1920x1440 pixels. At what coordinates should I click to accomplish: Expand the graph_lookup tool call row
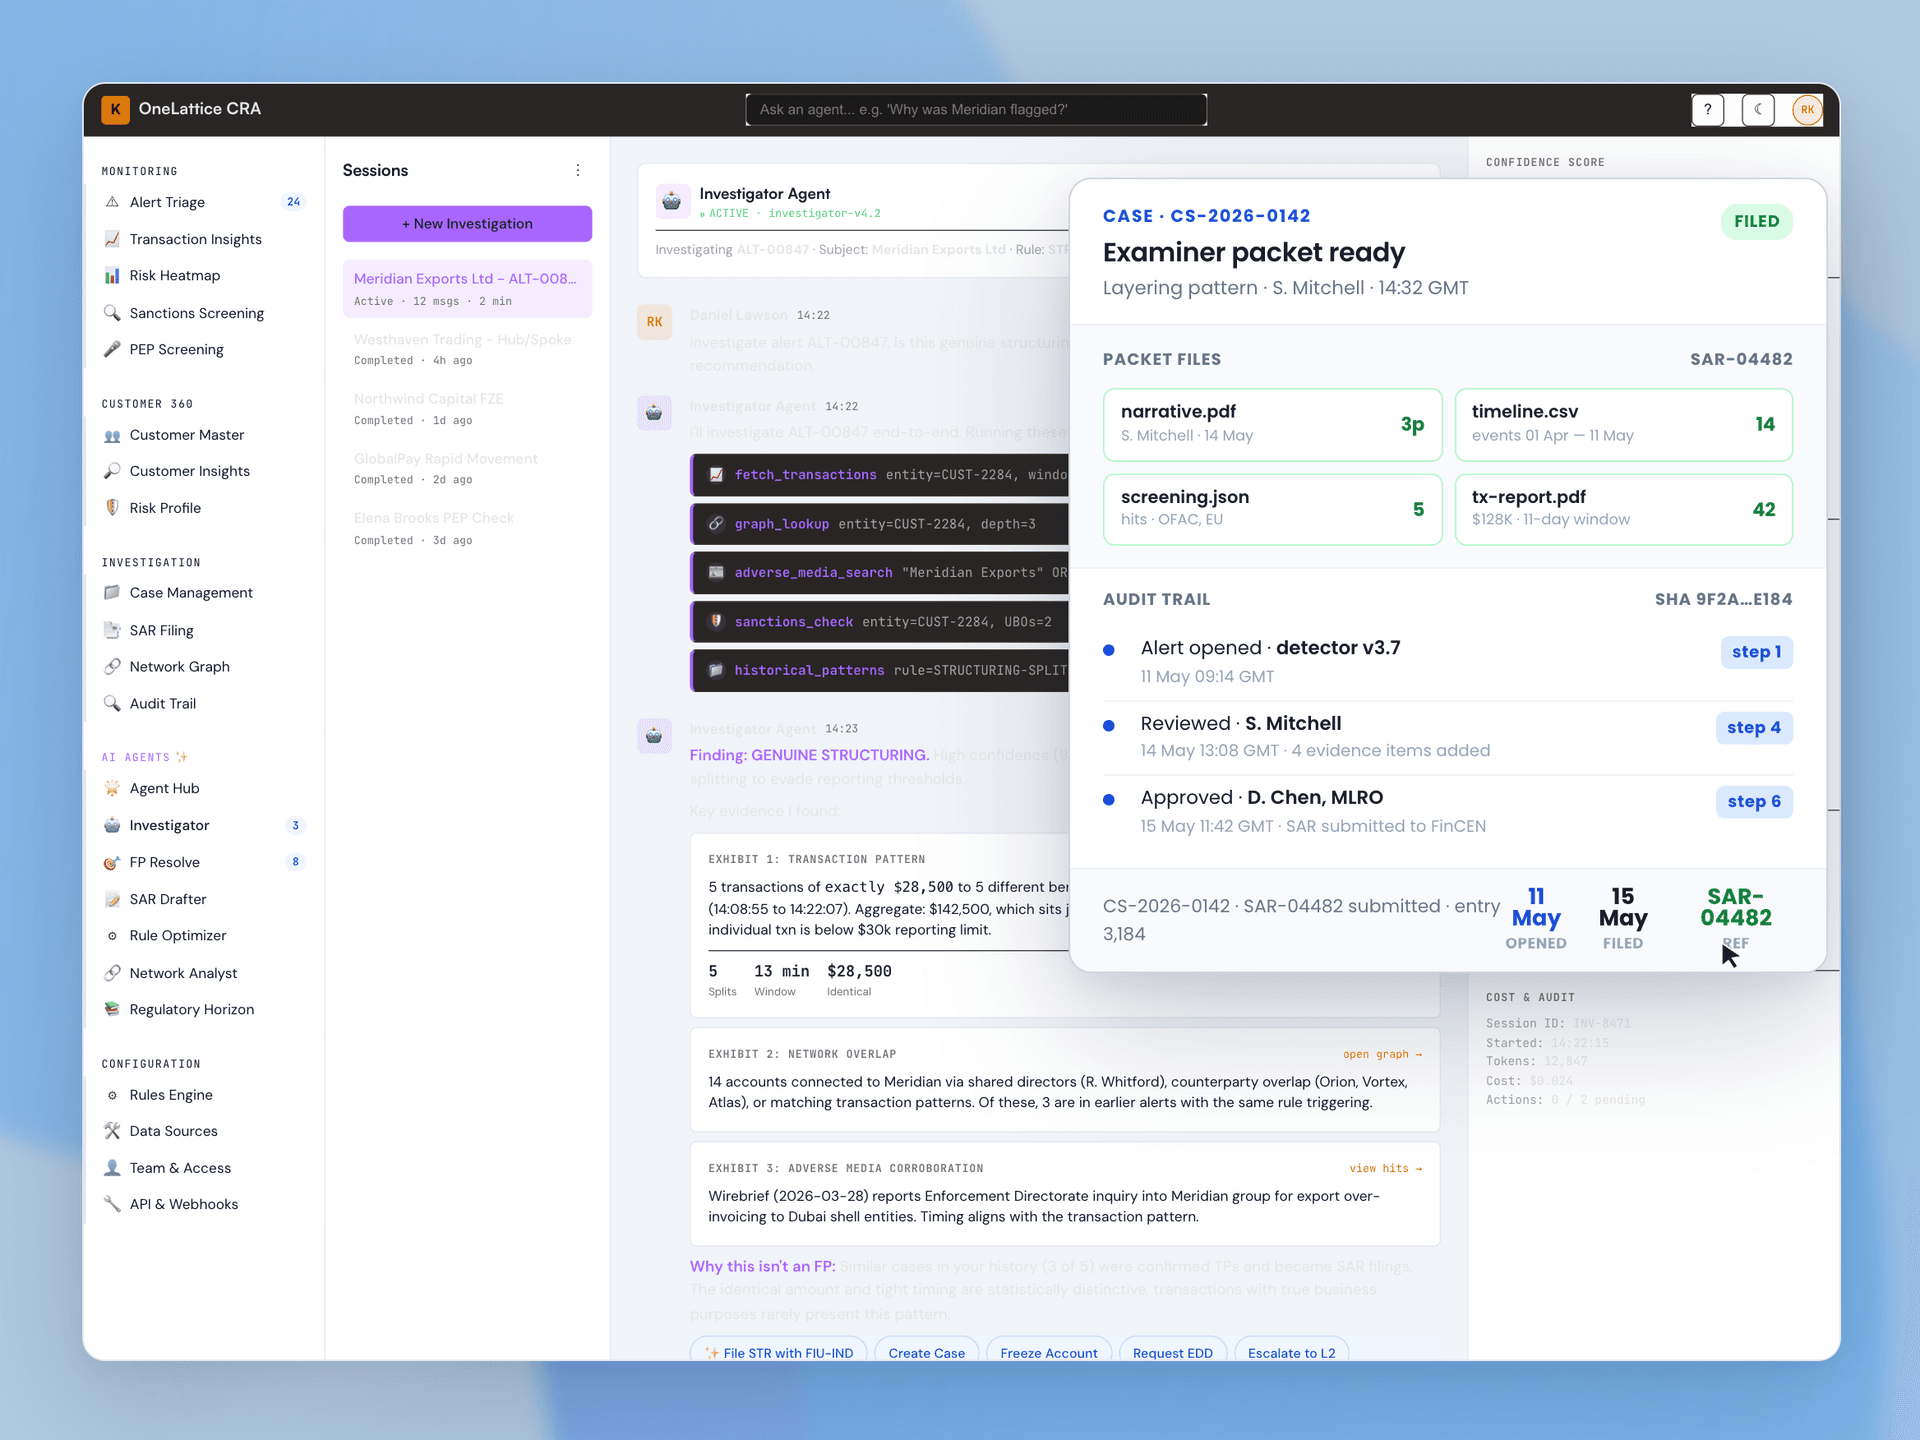(x=880, y=524)
